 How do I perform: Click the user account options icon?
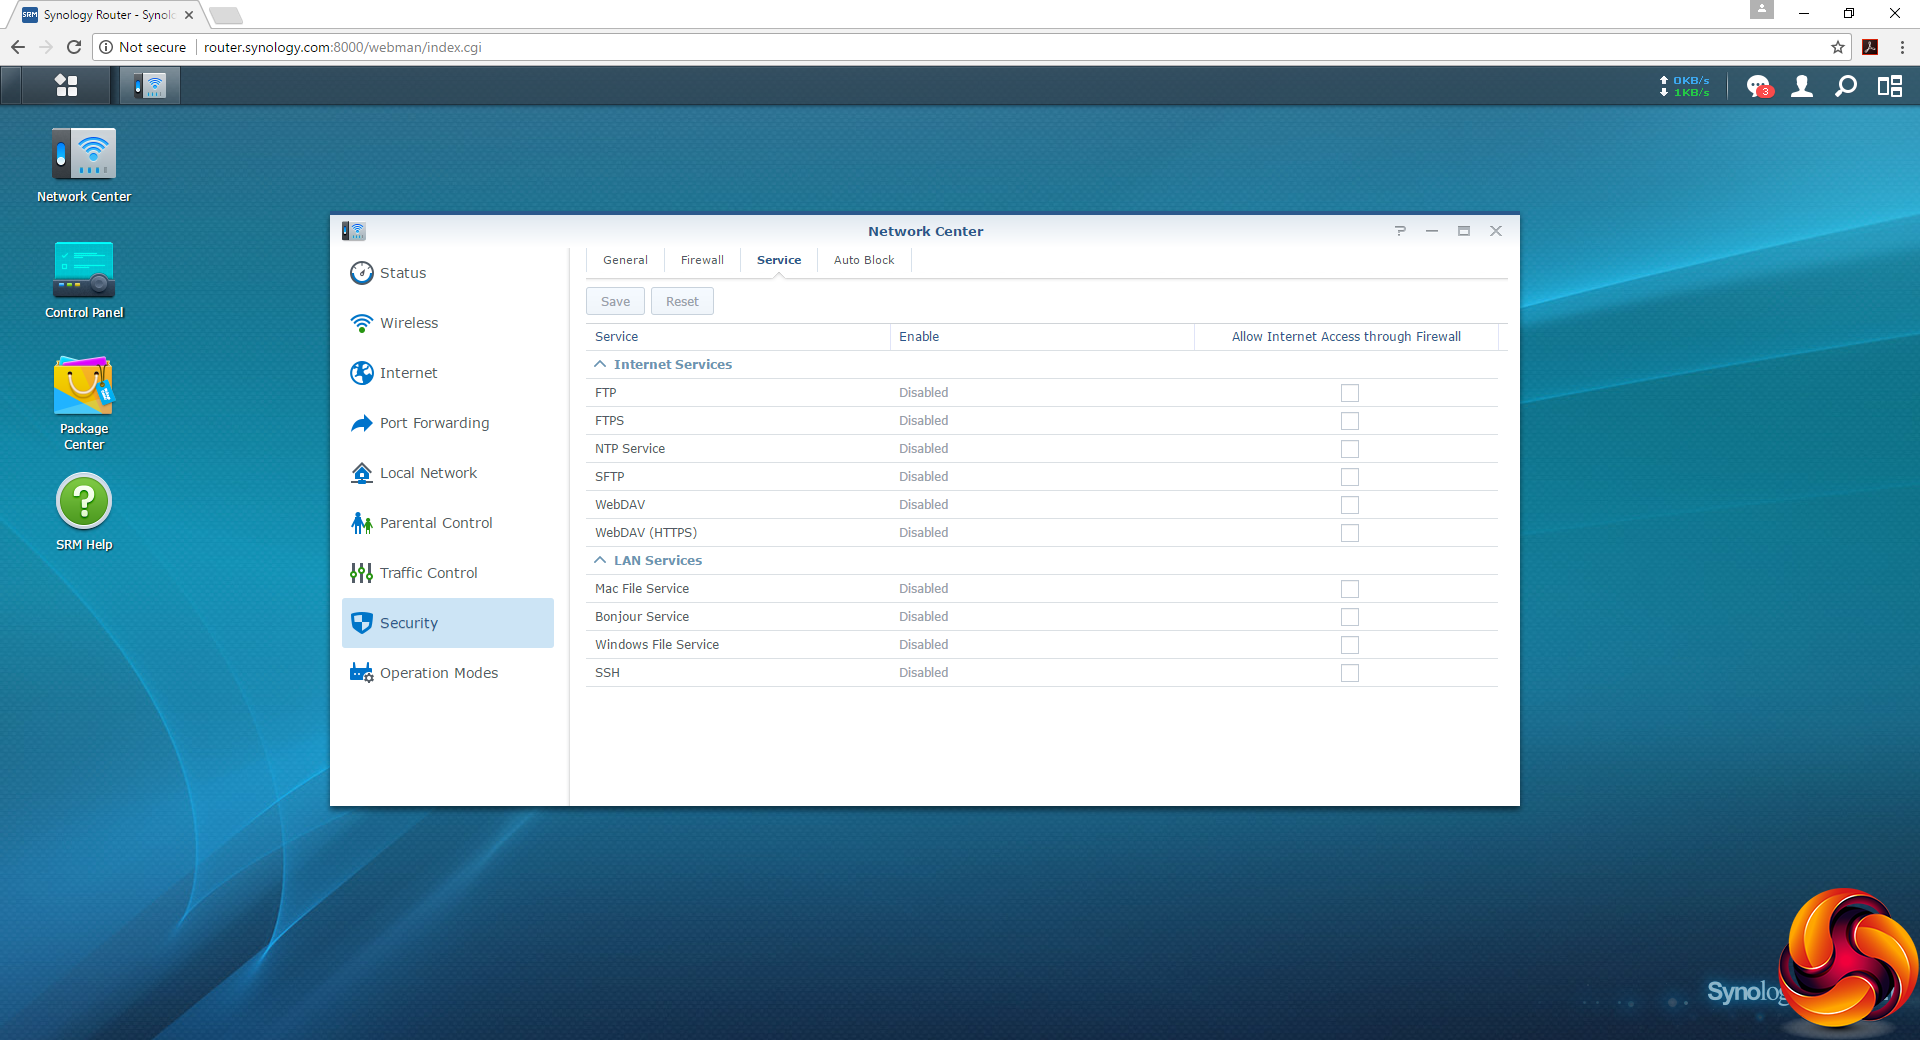[1801, 86]
